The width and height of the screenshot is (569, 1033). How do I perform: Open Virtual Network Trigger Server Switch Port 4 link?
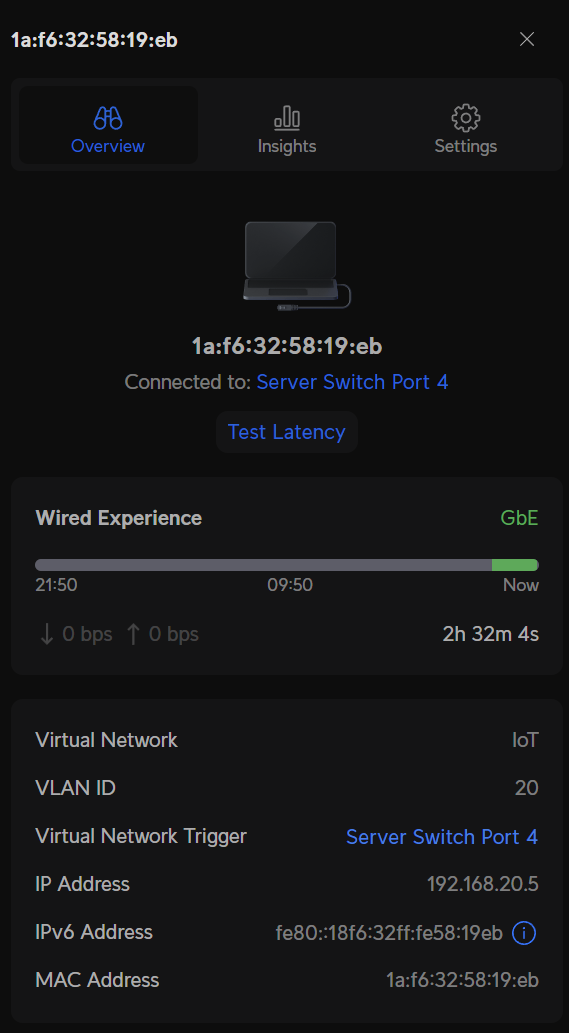pos(442,837)
